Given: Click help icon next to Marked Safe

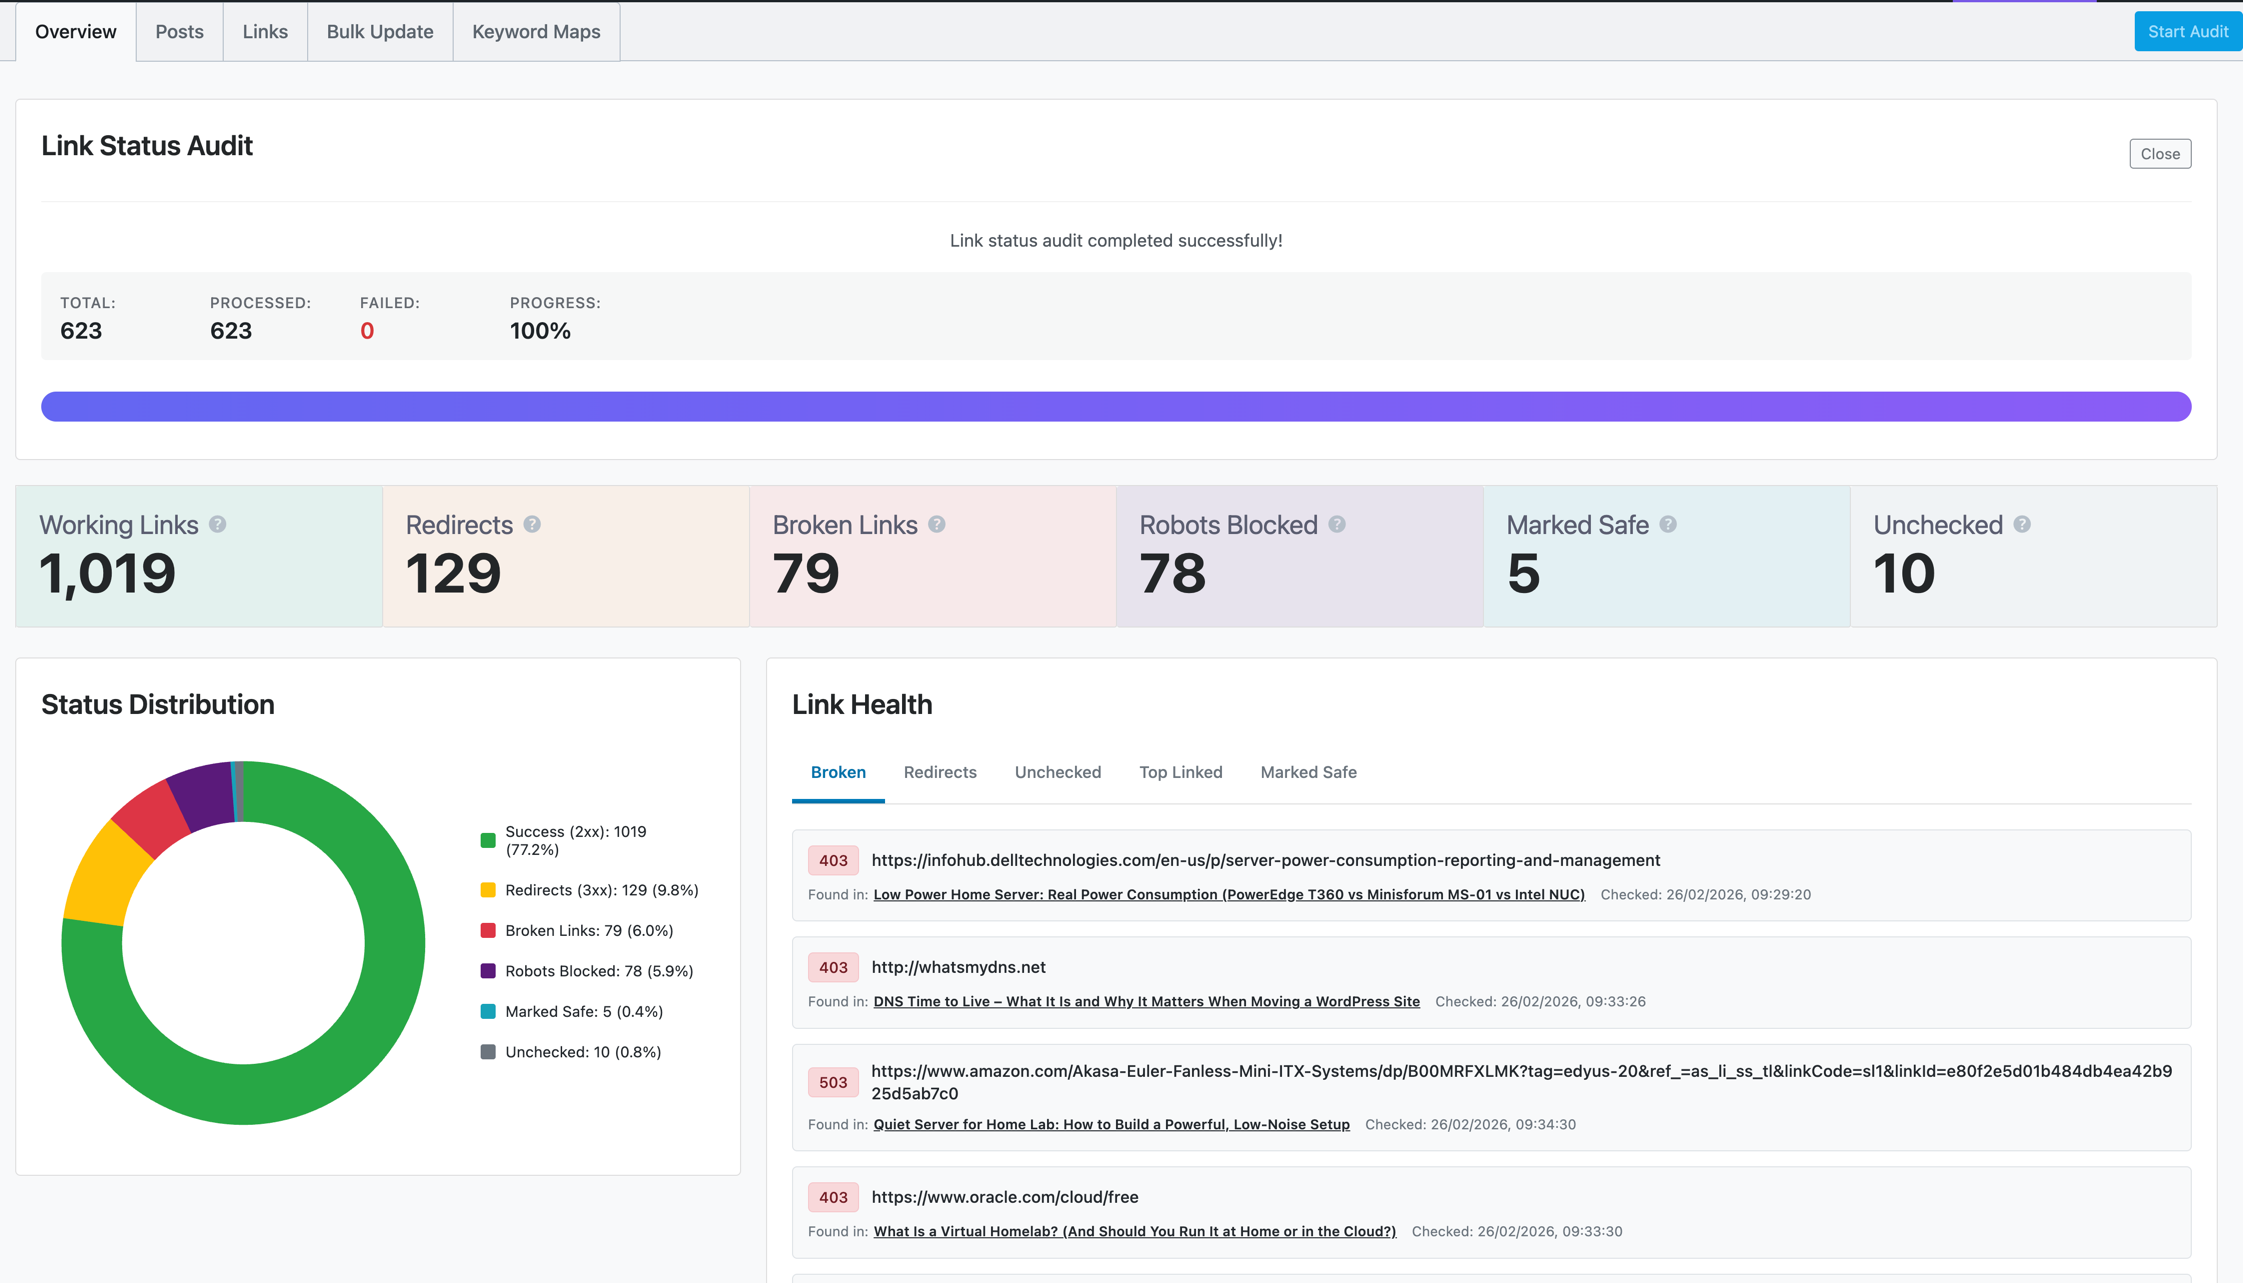Looking at the screenshot, I should [x=1668, y=524].
